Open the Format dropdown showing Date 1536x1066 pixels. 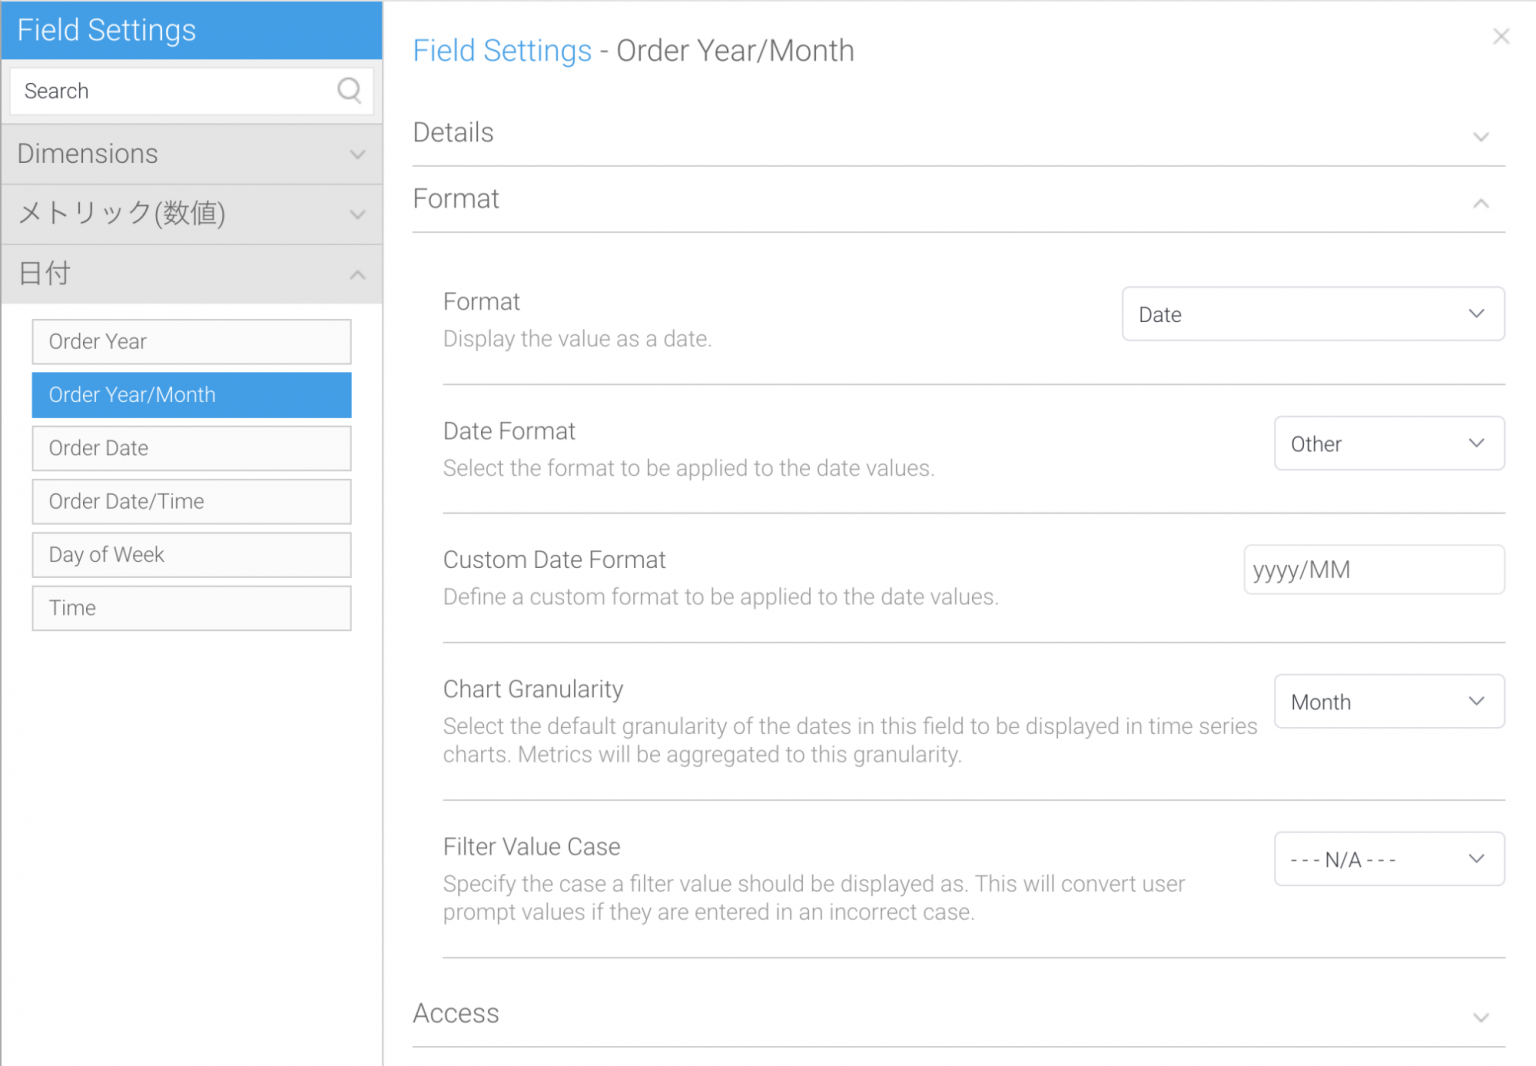tap(1313, 314)
